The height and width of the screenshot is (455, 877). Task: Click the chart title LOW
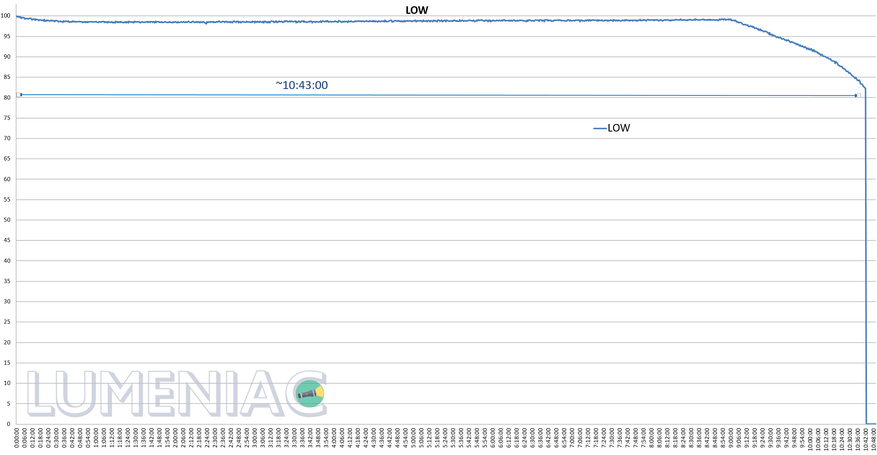(x=417, y=10)
